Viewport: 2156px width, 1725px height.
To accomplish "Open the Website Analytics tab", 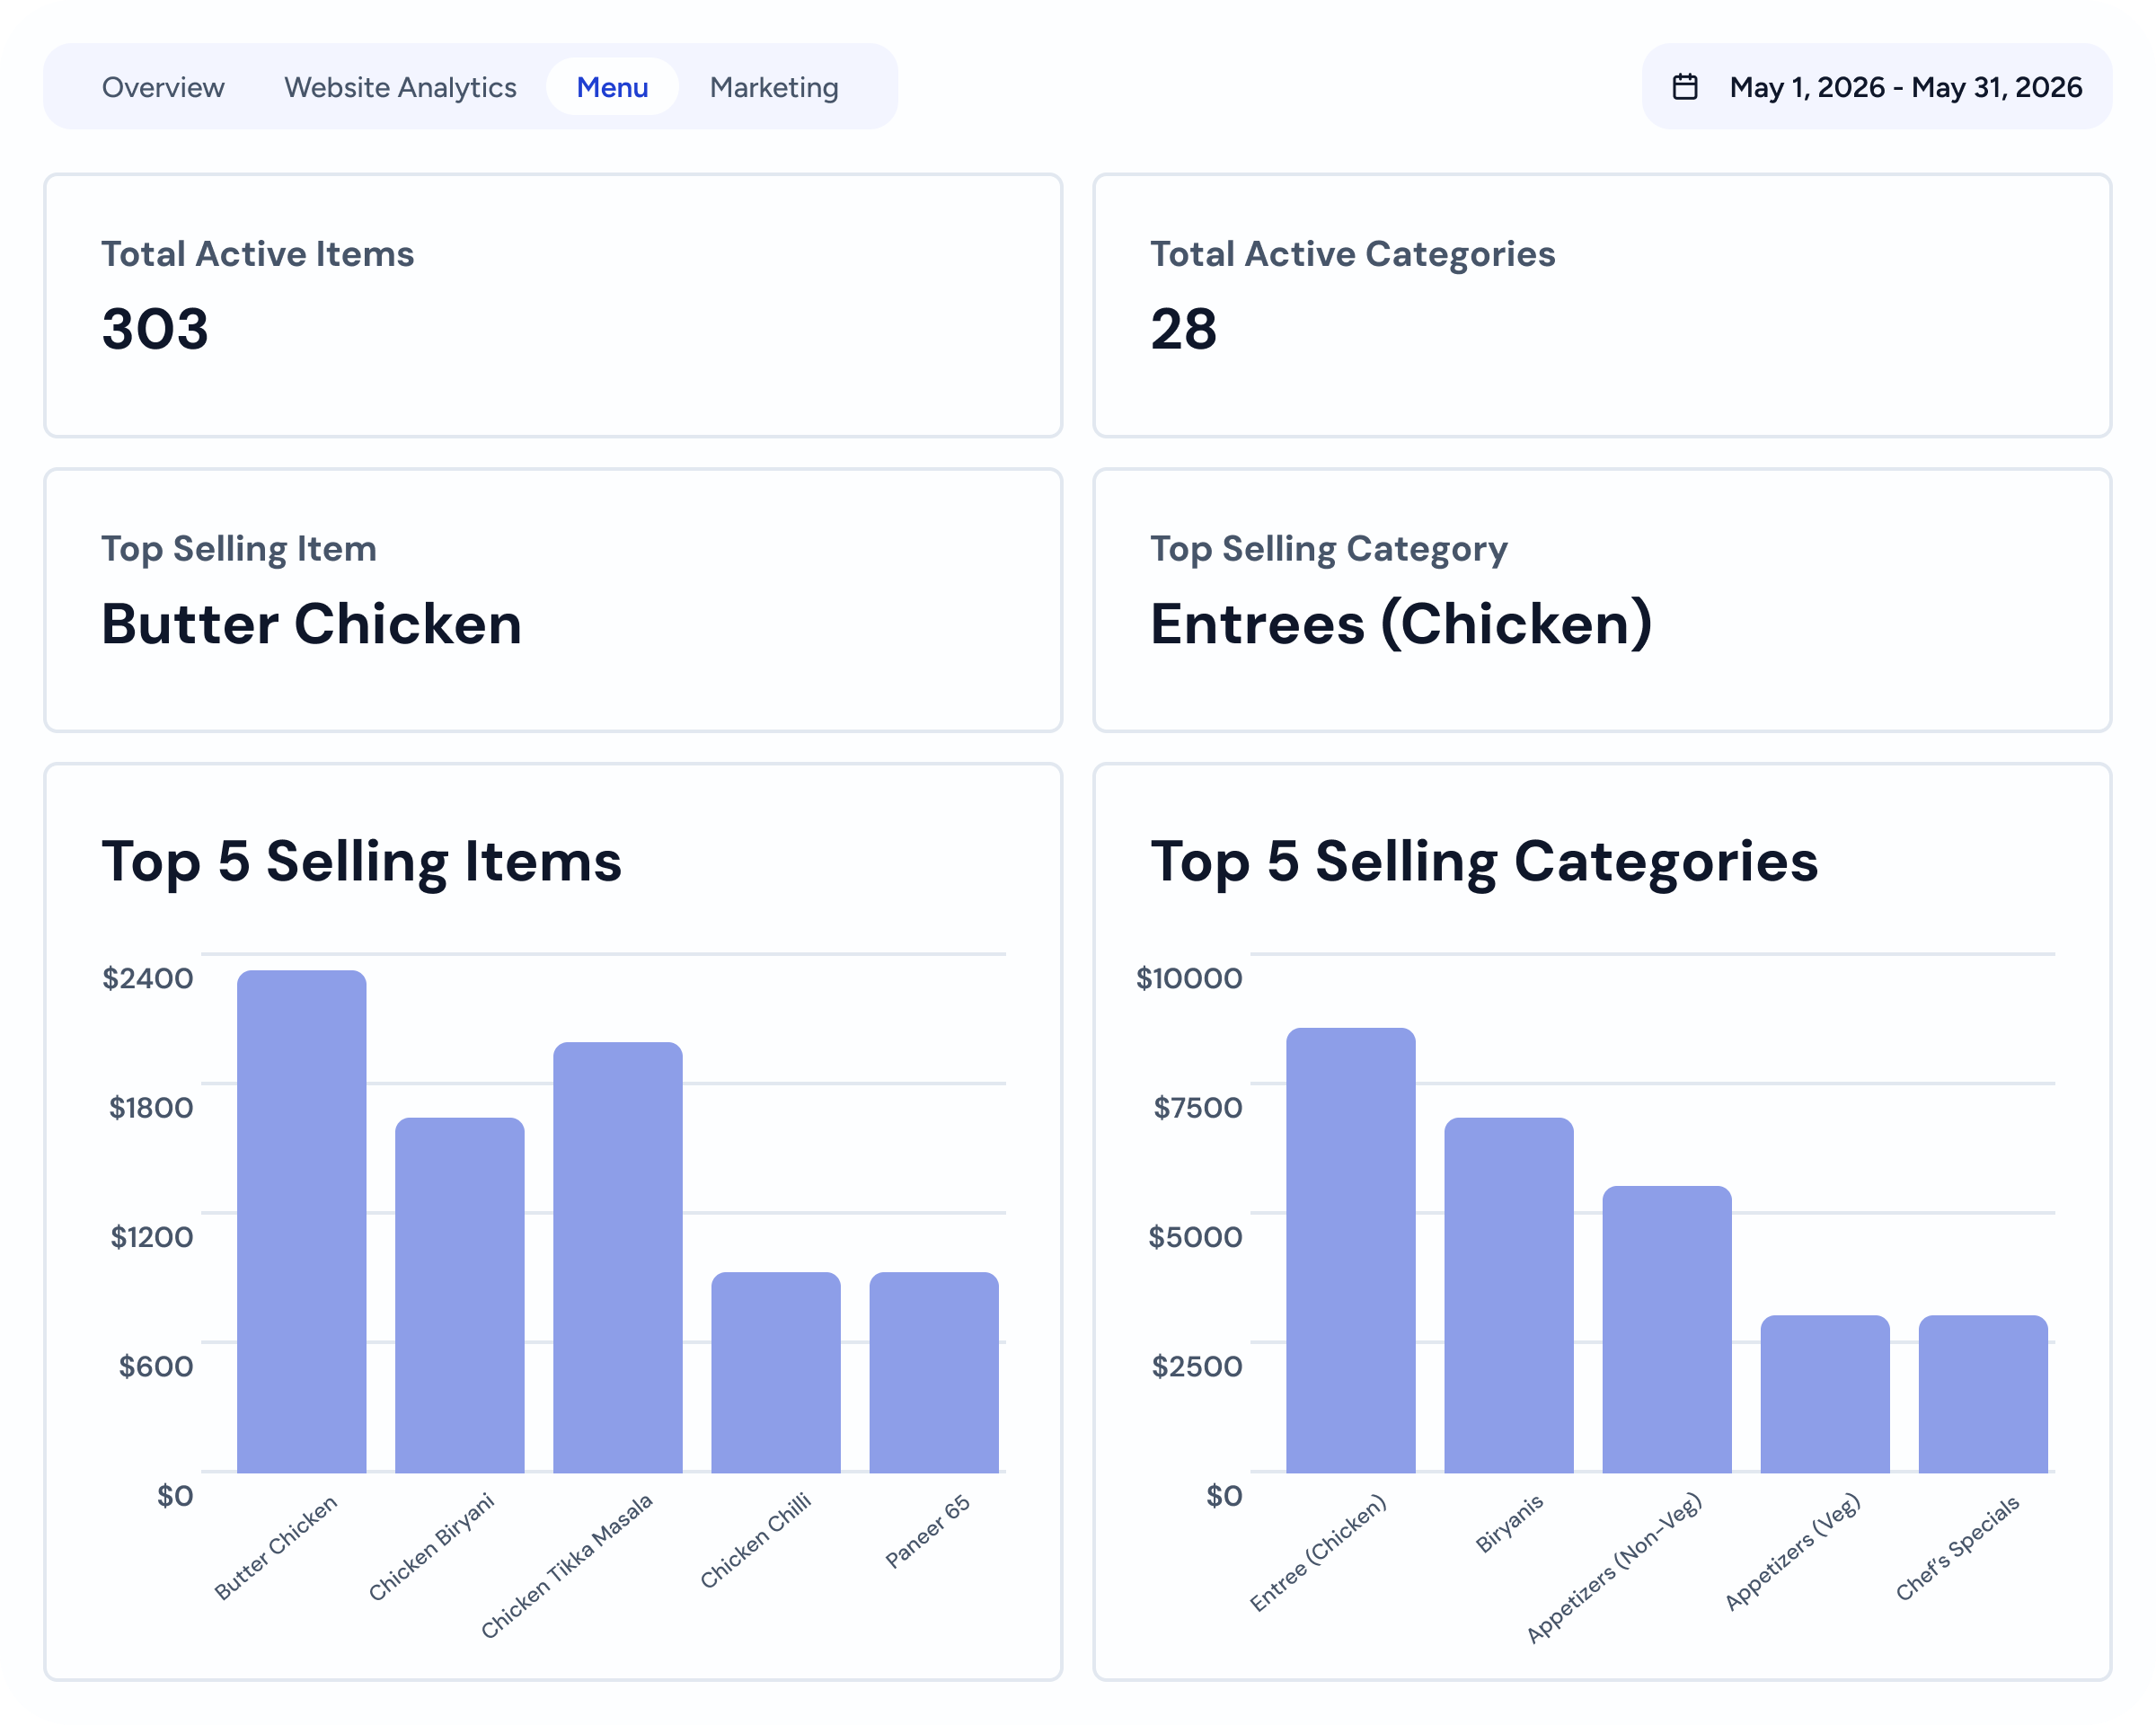I will [400, 87].
